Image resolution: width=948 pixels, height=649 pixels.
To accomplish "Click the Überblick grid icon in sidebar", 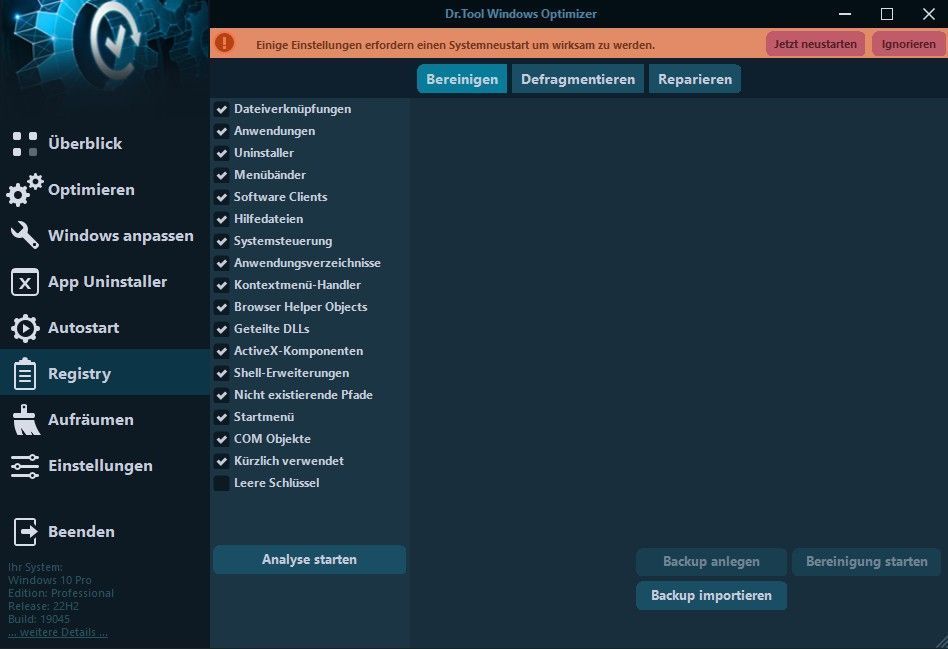I will pos(25,144).
